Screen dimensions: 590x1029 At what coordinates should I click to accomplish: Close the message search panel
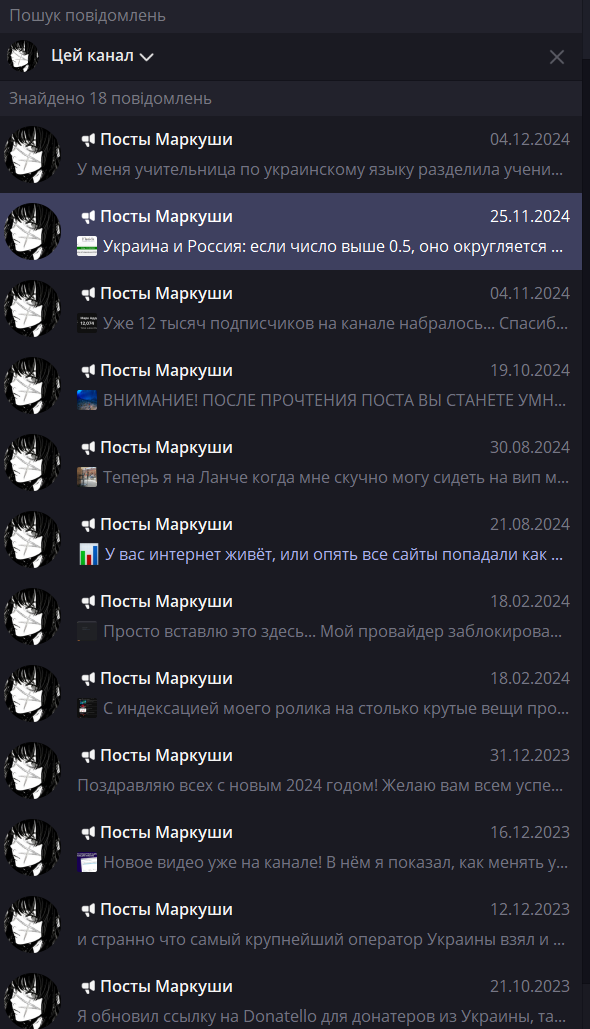point(557,57)
